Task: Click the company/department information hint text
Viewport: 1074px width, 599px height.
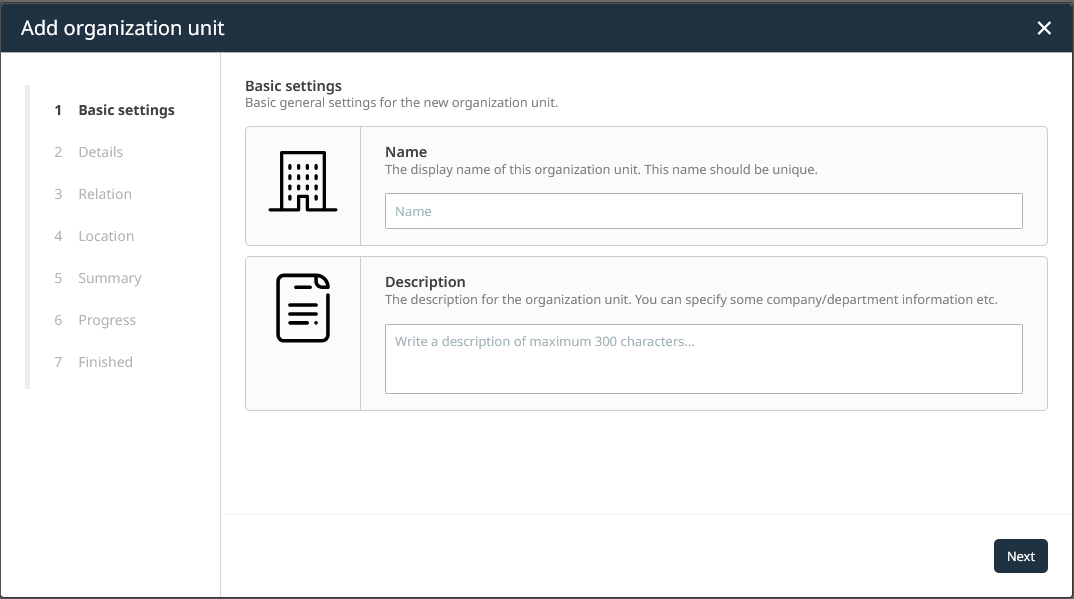Action: coord(691,300)
